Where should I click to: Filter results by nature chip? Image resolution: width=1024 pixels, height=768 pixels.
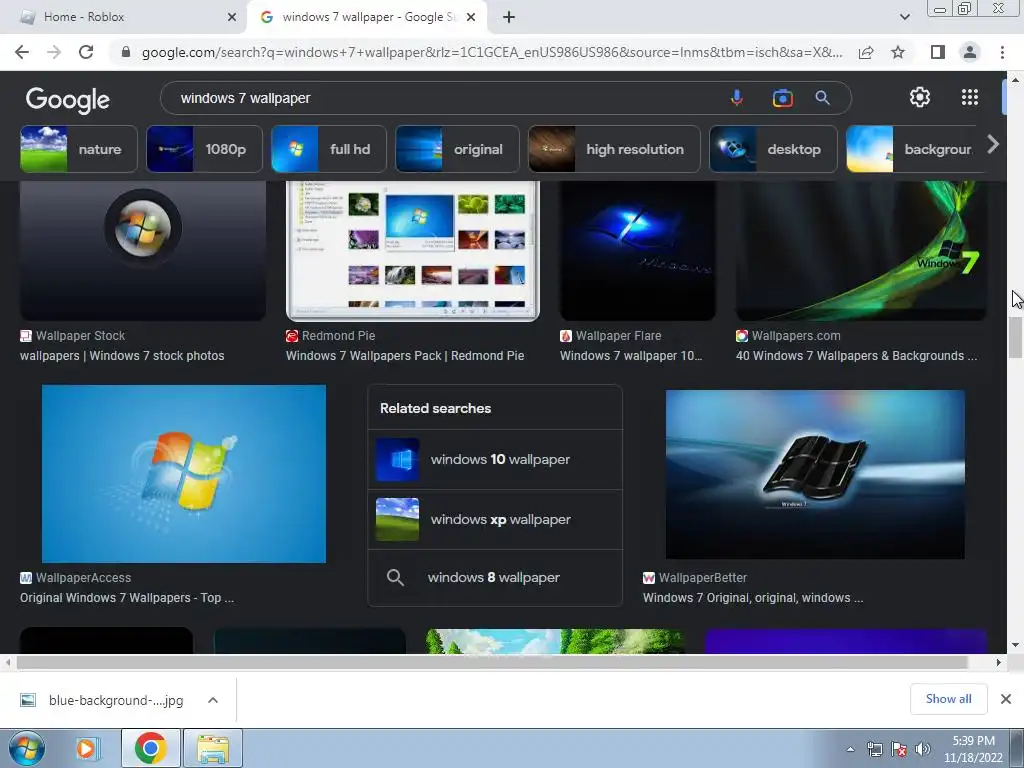point(79,149)
